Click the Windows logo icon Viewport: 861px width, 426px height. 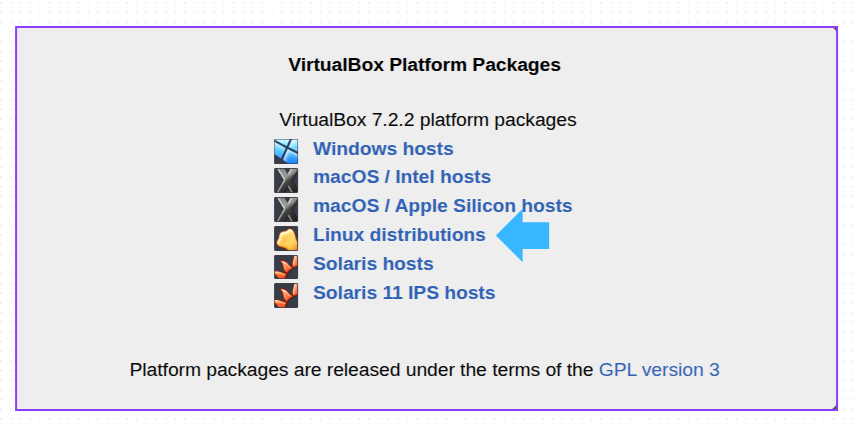click(x=286, y=151)
